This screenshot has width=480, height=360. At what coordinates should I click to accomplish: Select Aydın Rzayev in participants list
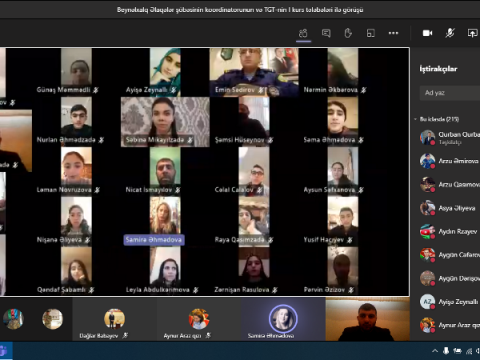(x=449, y=231)
